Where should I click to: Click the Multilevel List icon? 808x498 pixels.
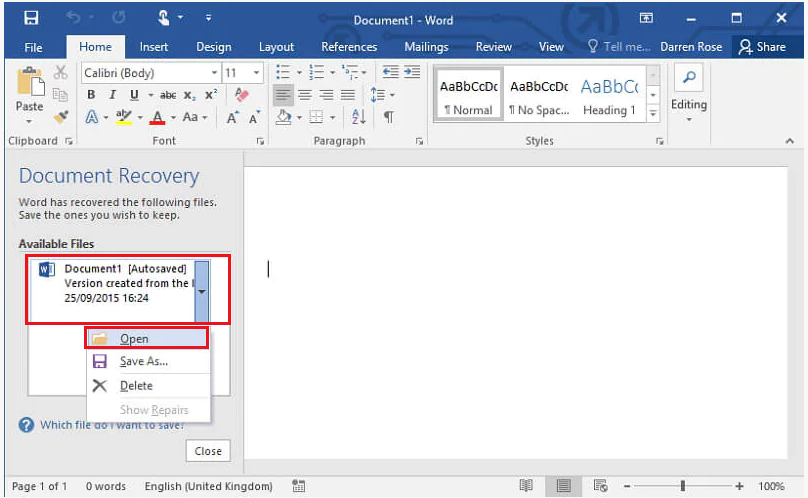tap(350, 72)
